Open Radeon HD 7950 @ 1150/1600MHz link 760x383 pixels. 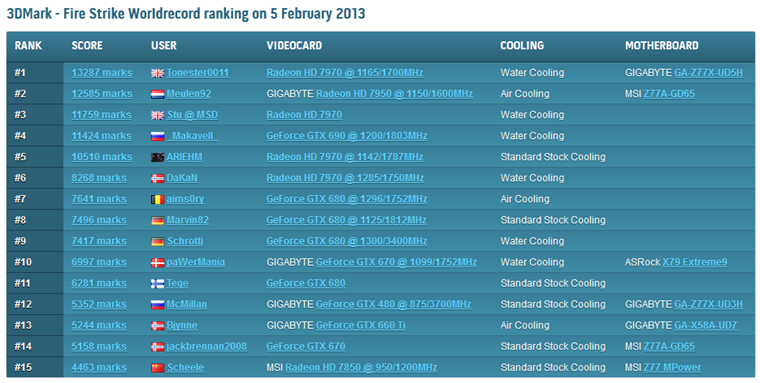[x=395, y=94]
